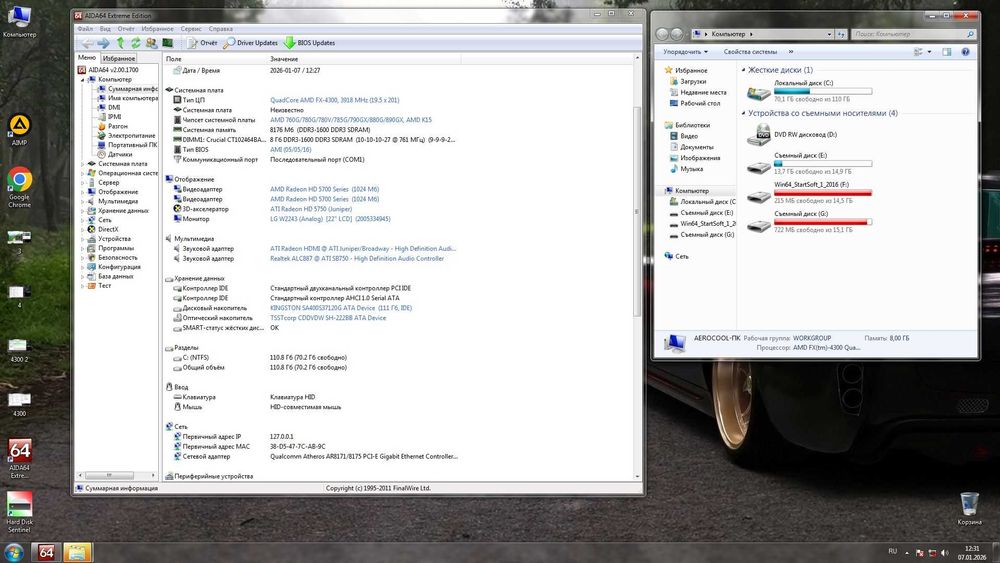This screenshot has height=563, width=1000.
Task: Open Google Chrome desktop icon
Action: [x=19, y=187]
